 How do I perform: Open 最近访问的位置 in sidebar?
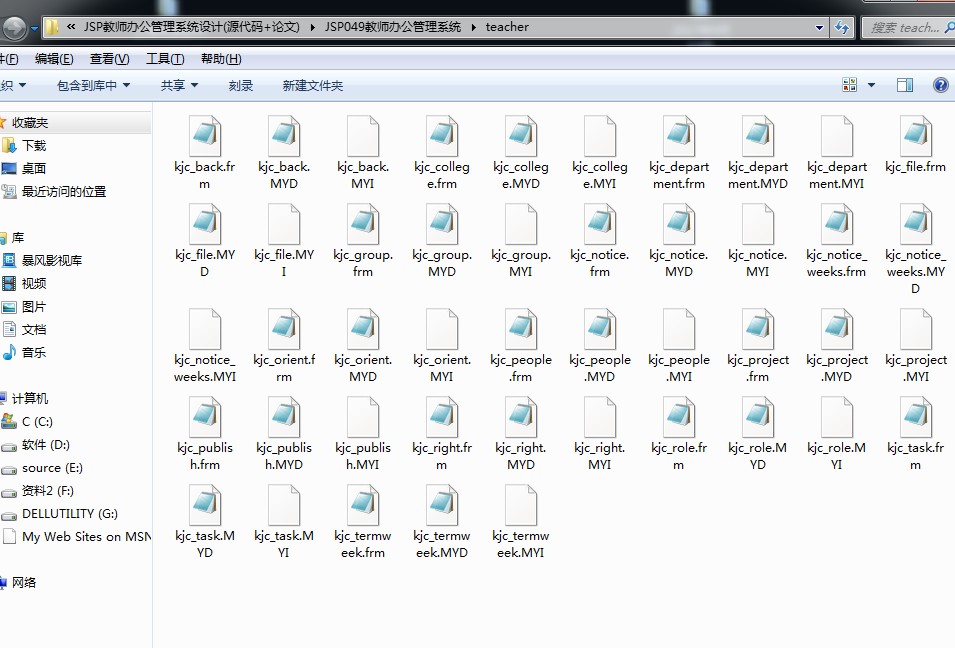[x=64, y=191]
